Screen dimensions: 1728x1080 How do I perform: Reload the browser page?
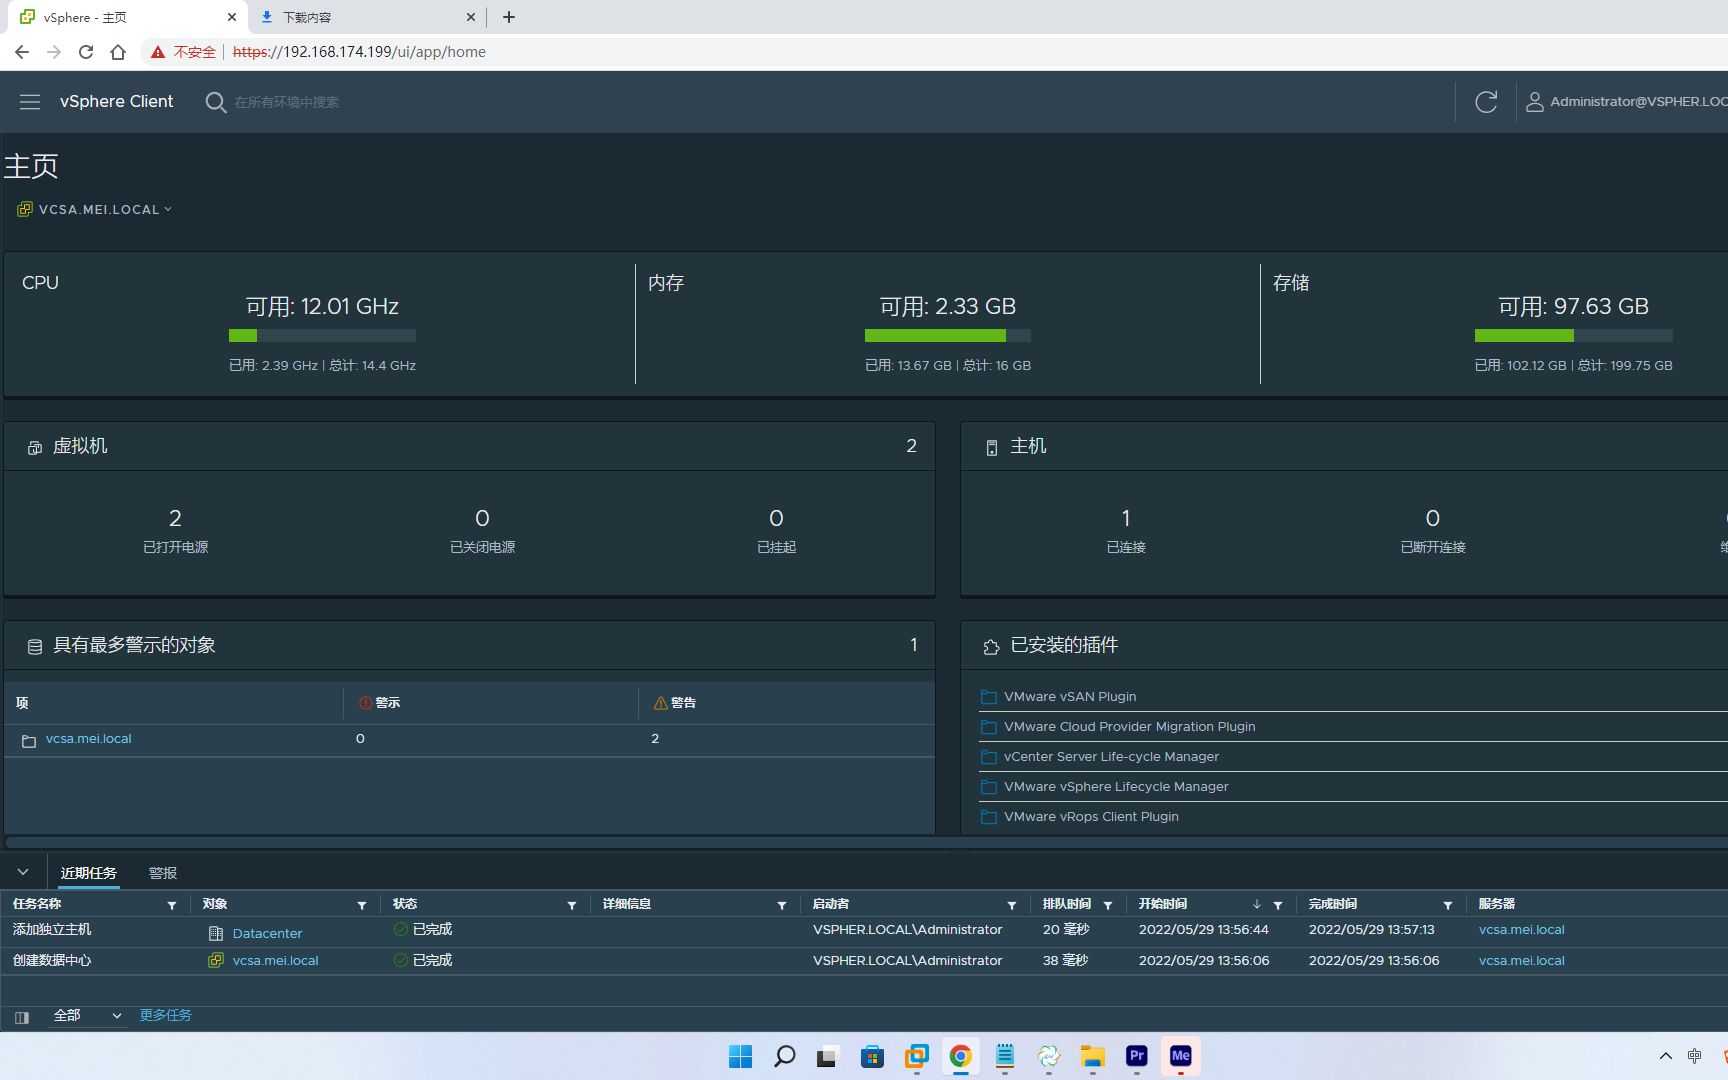(86, 52)
